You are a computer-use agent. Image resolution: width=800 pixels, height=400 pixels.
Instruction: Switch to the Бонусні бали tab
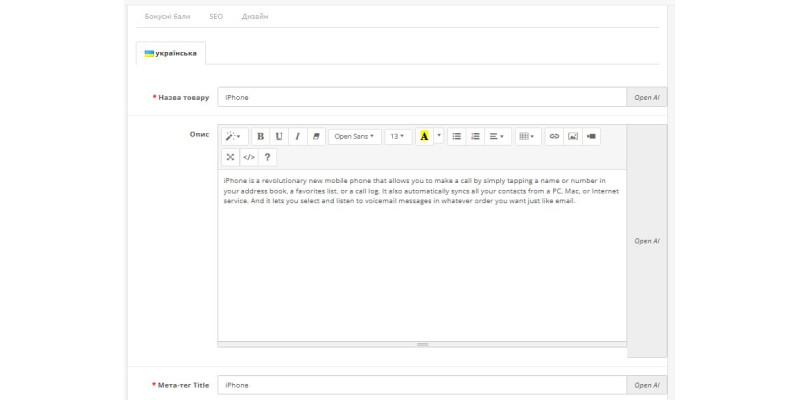click(x=167, y=16)
